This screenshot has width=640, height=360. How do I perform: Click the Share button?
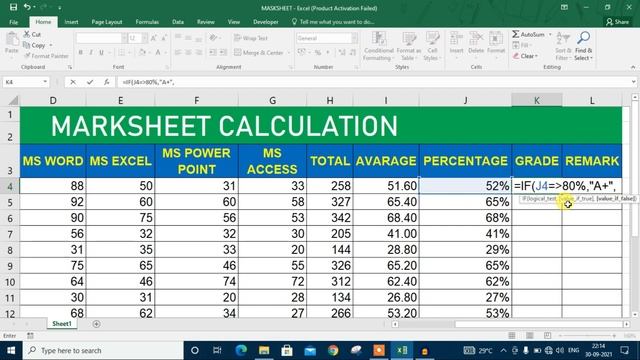click(x=618, y=22)
